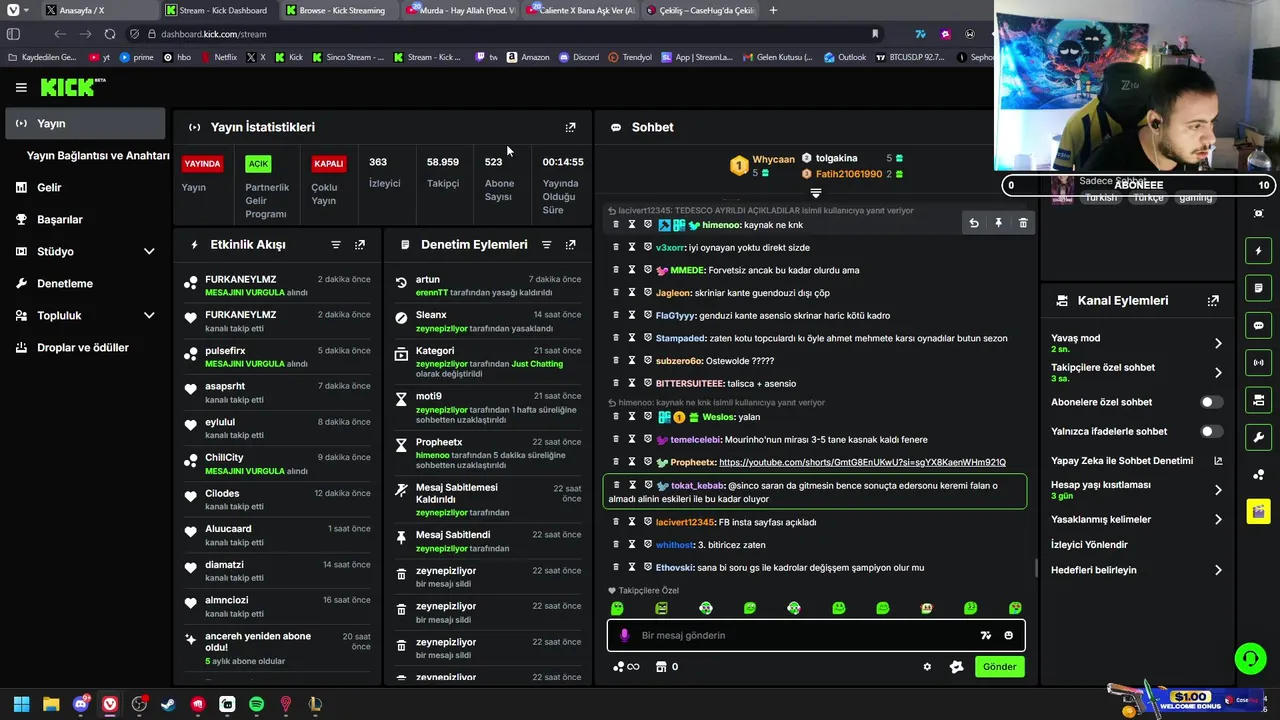
Task: Pin himenoo's highlighted chat message
Action: click(998, 224)
